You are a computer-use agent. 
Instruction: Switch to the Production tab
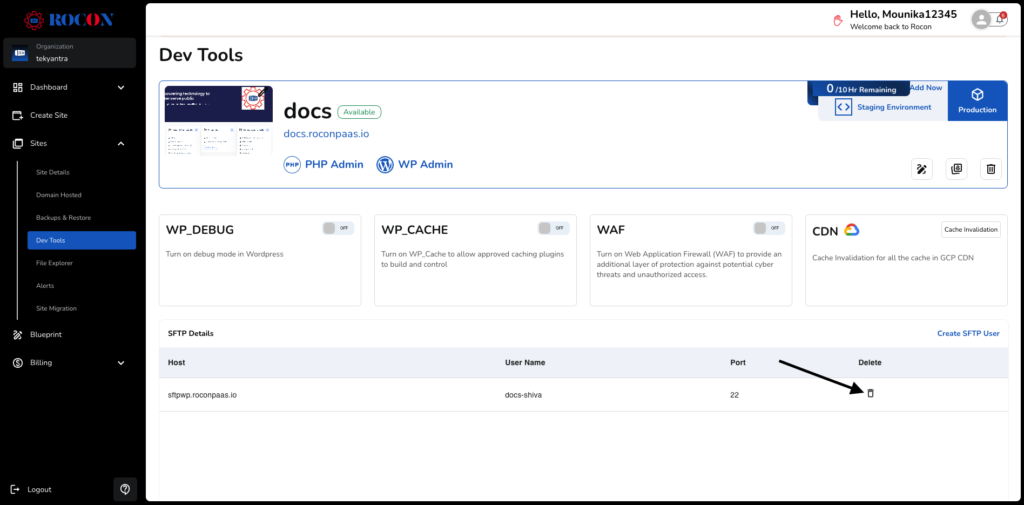coord(978,101)
